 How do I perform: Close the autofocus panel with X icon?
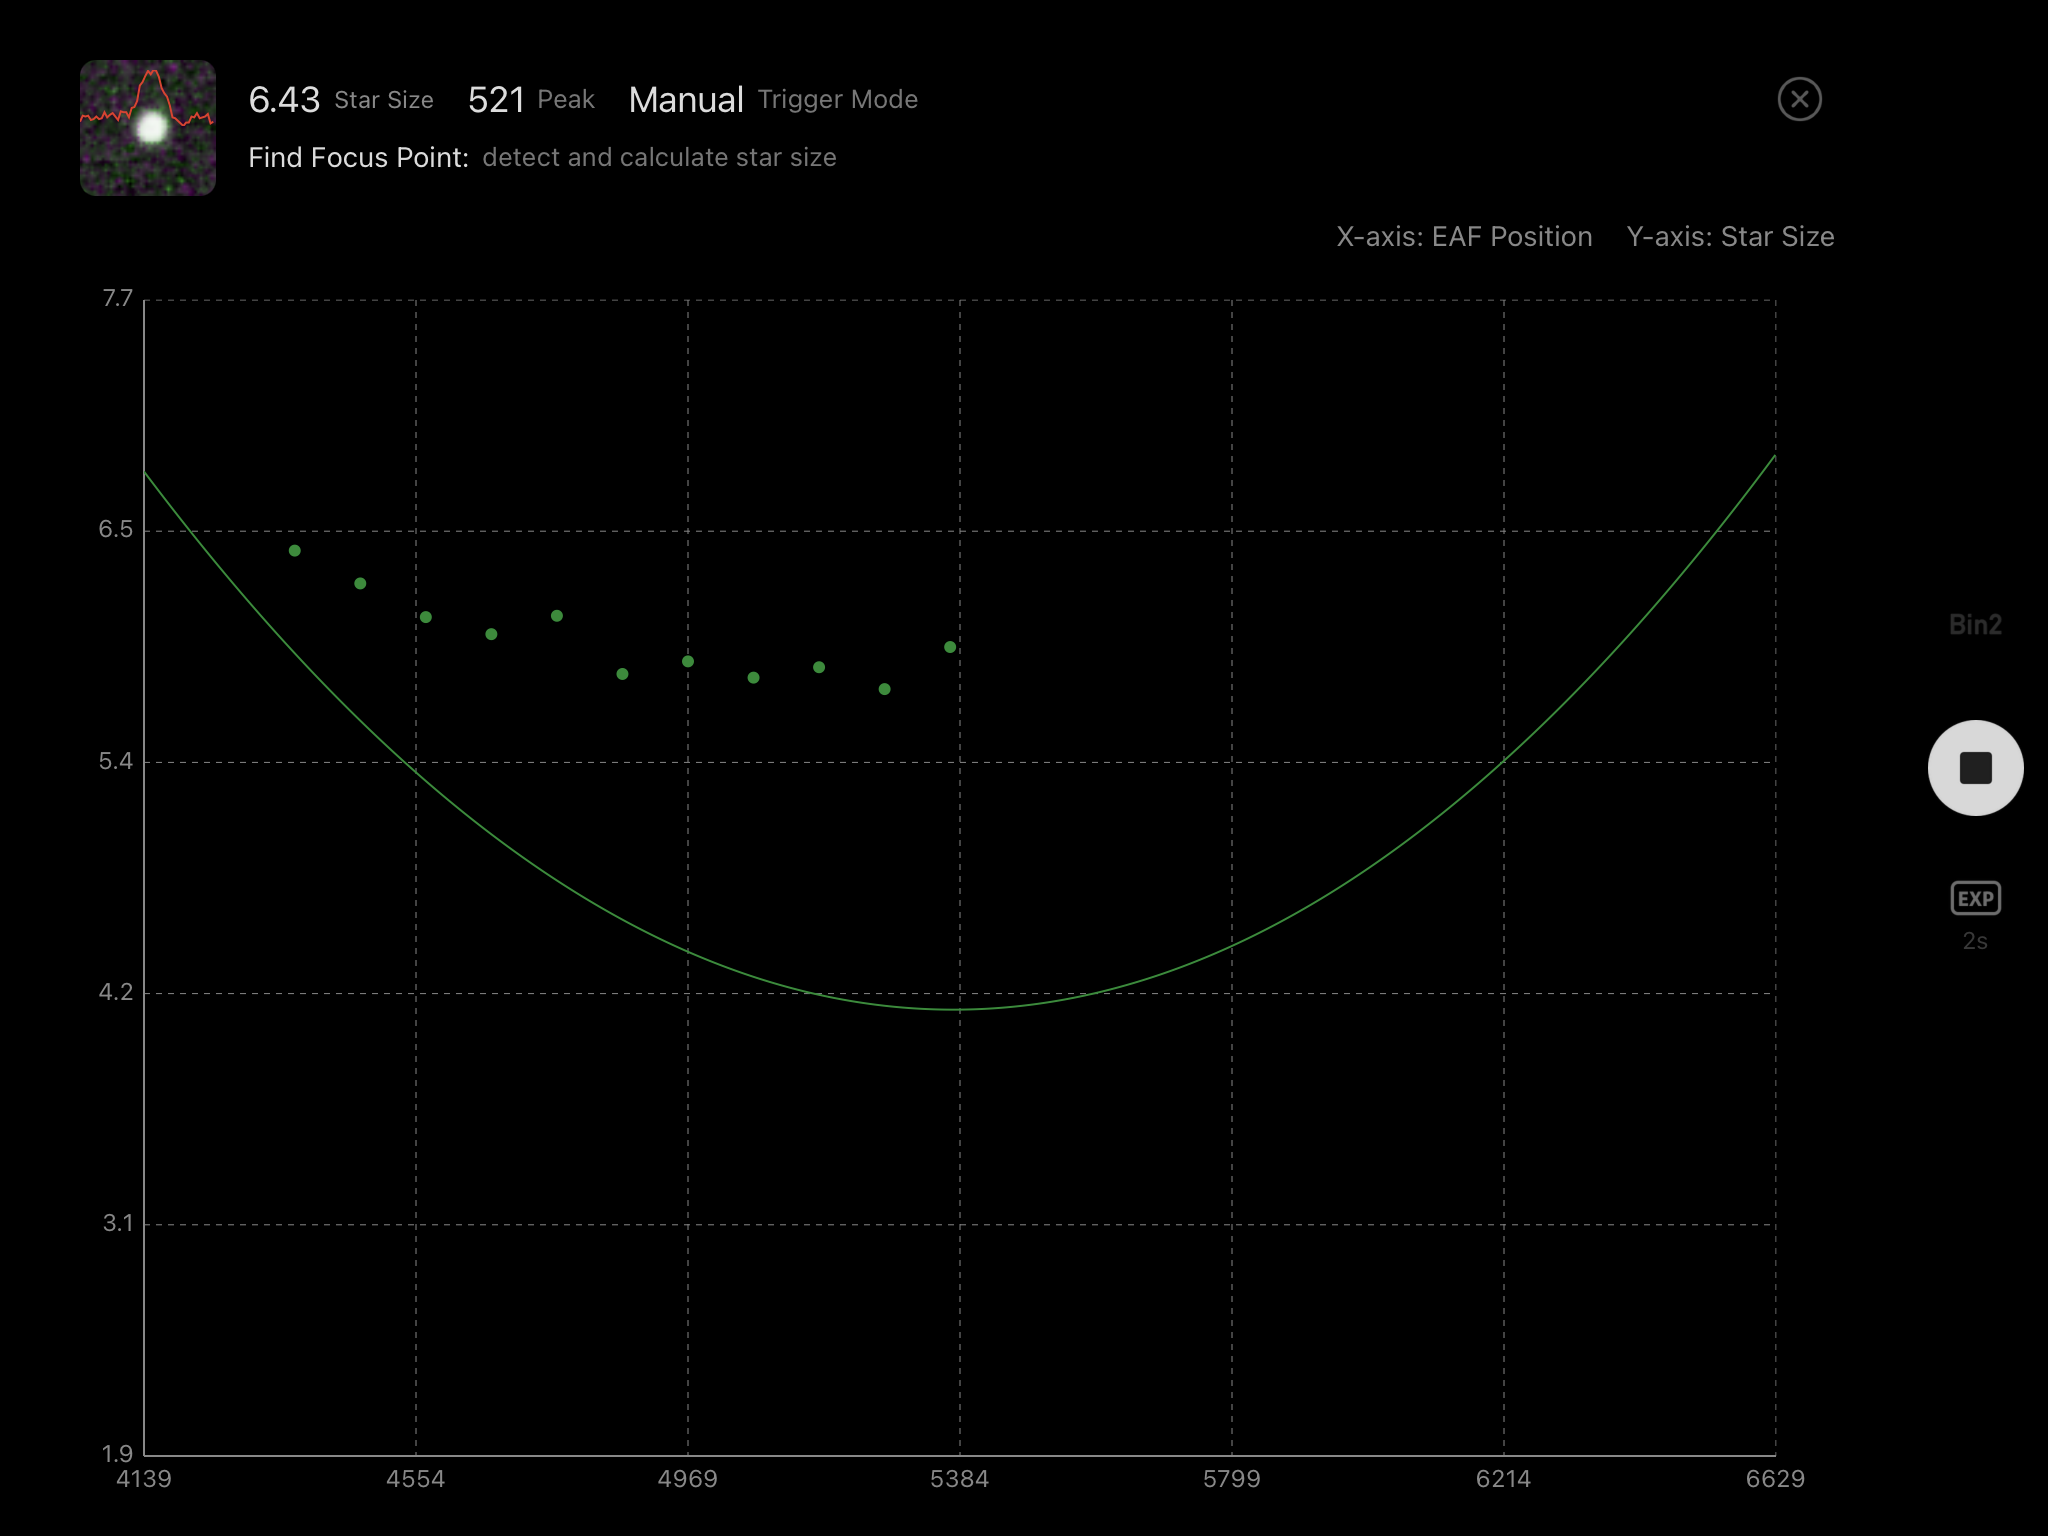[x=1799, y=99]
